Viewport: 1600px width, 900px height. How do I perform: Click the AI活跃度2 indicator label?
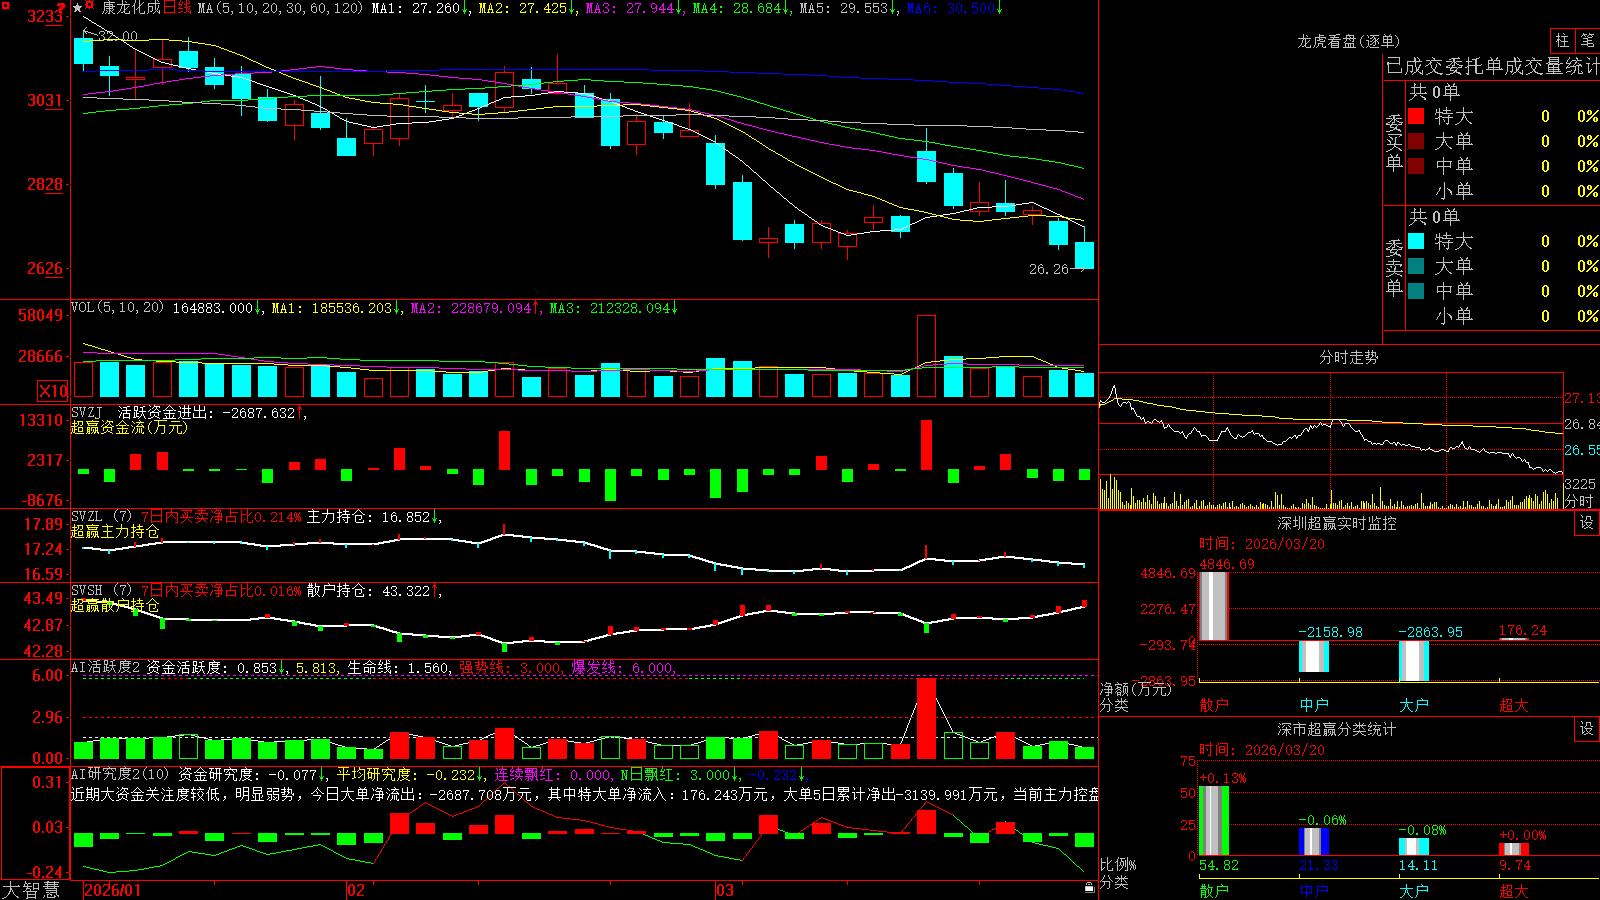(x=106, y=667)
